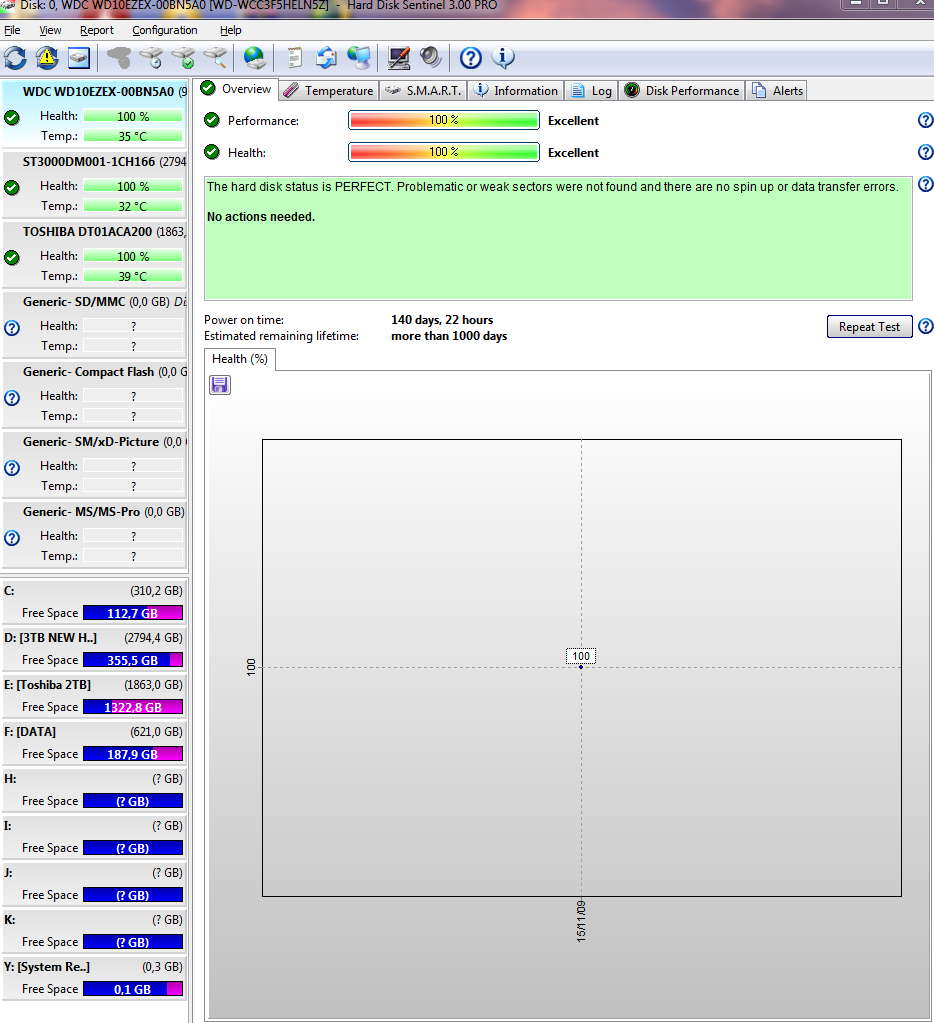Click the save floppy icon above the health graph
Viewport: 934px width, 1023px height.
[220, 385]
